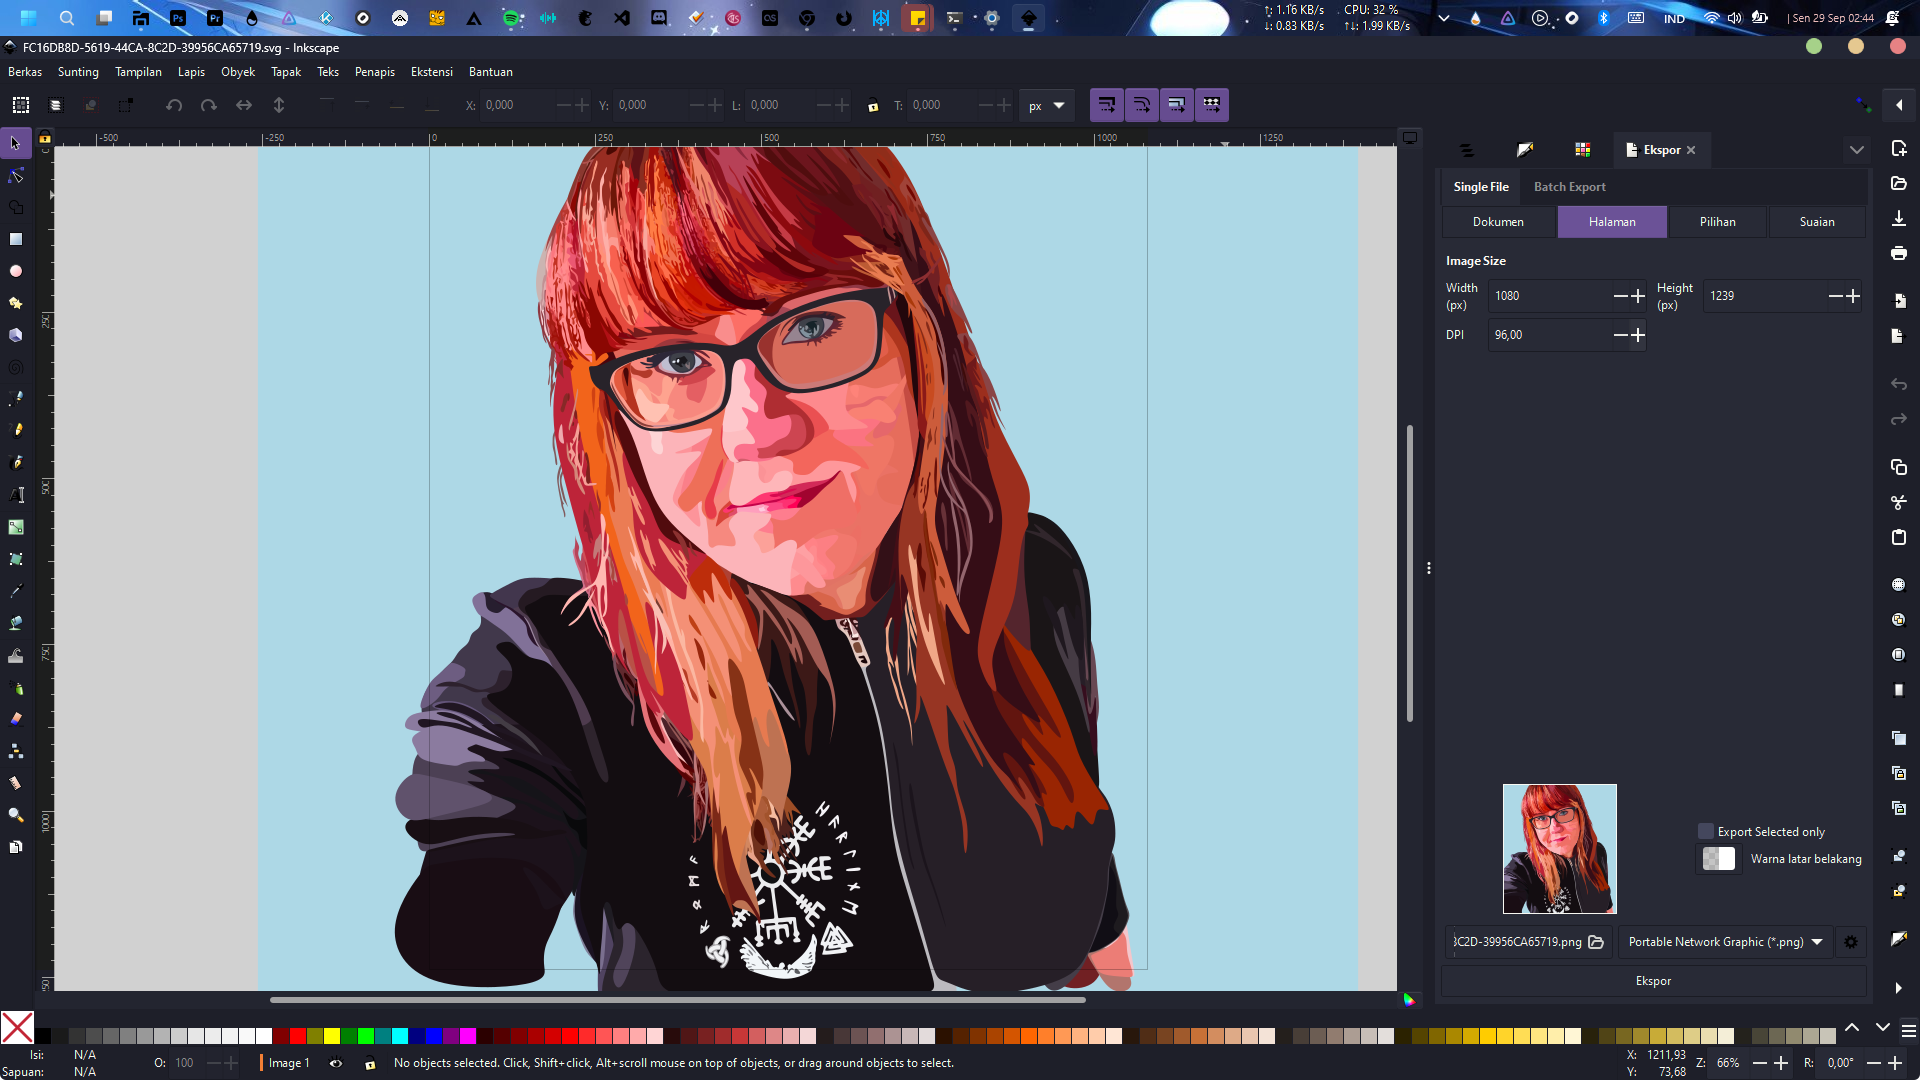This screenshot has width=1920, height=1080.
Task: Expand the dock panel chevron menu
Action: pos(1856,150)
